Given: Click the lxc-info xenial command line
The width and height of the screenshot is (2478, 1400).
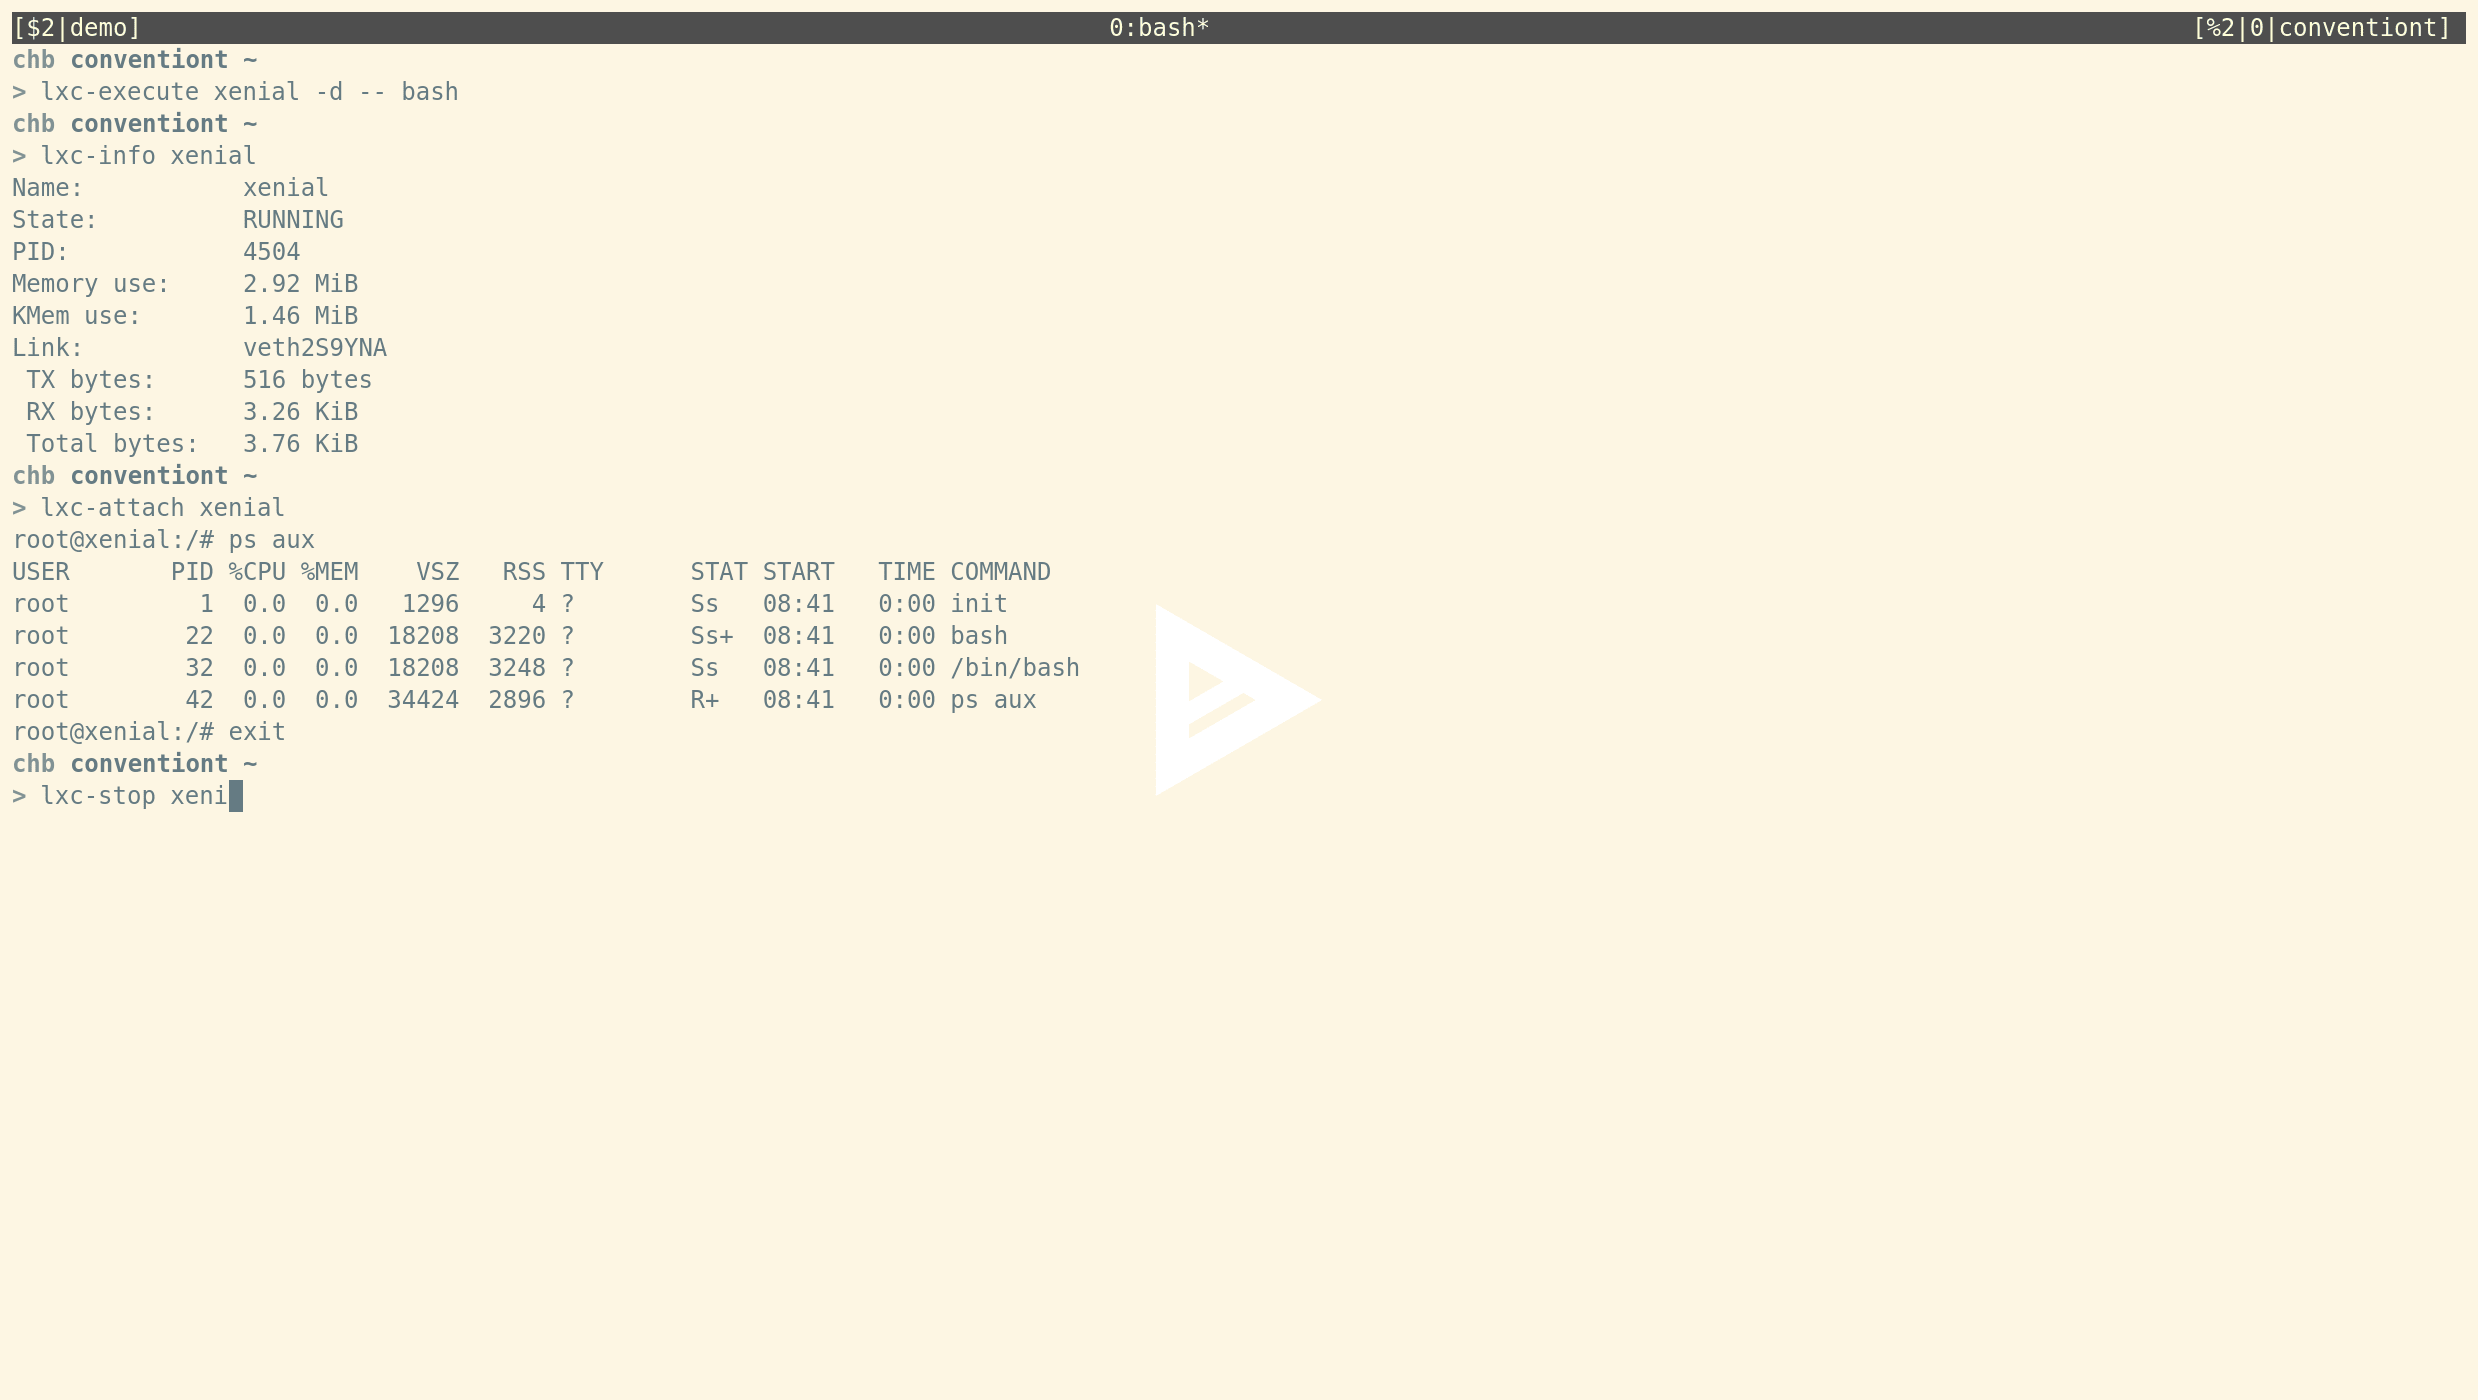Looking at the screenshot, I should pos(148,156).
